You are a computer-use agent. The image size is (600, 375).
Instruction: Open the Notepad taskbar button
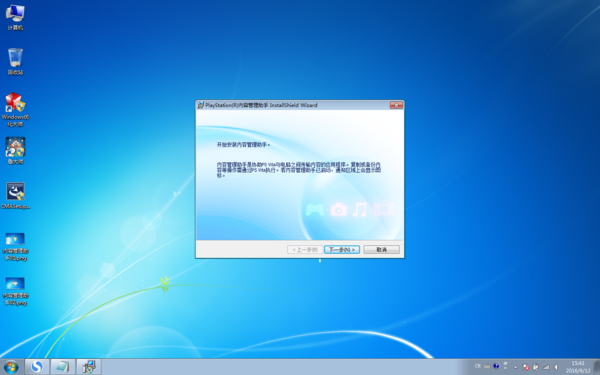pyautogui.click(x=63, y=367)
